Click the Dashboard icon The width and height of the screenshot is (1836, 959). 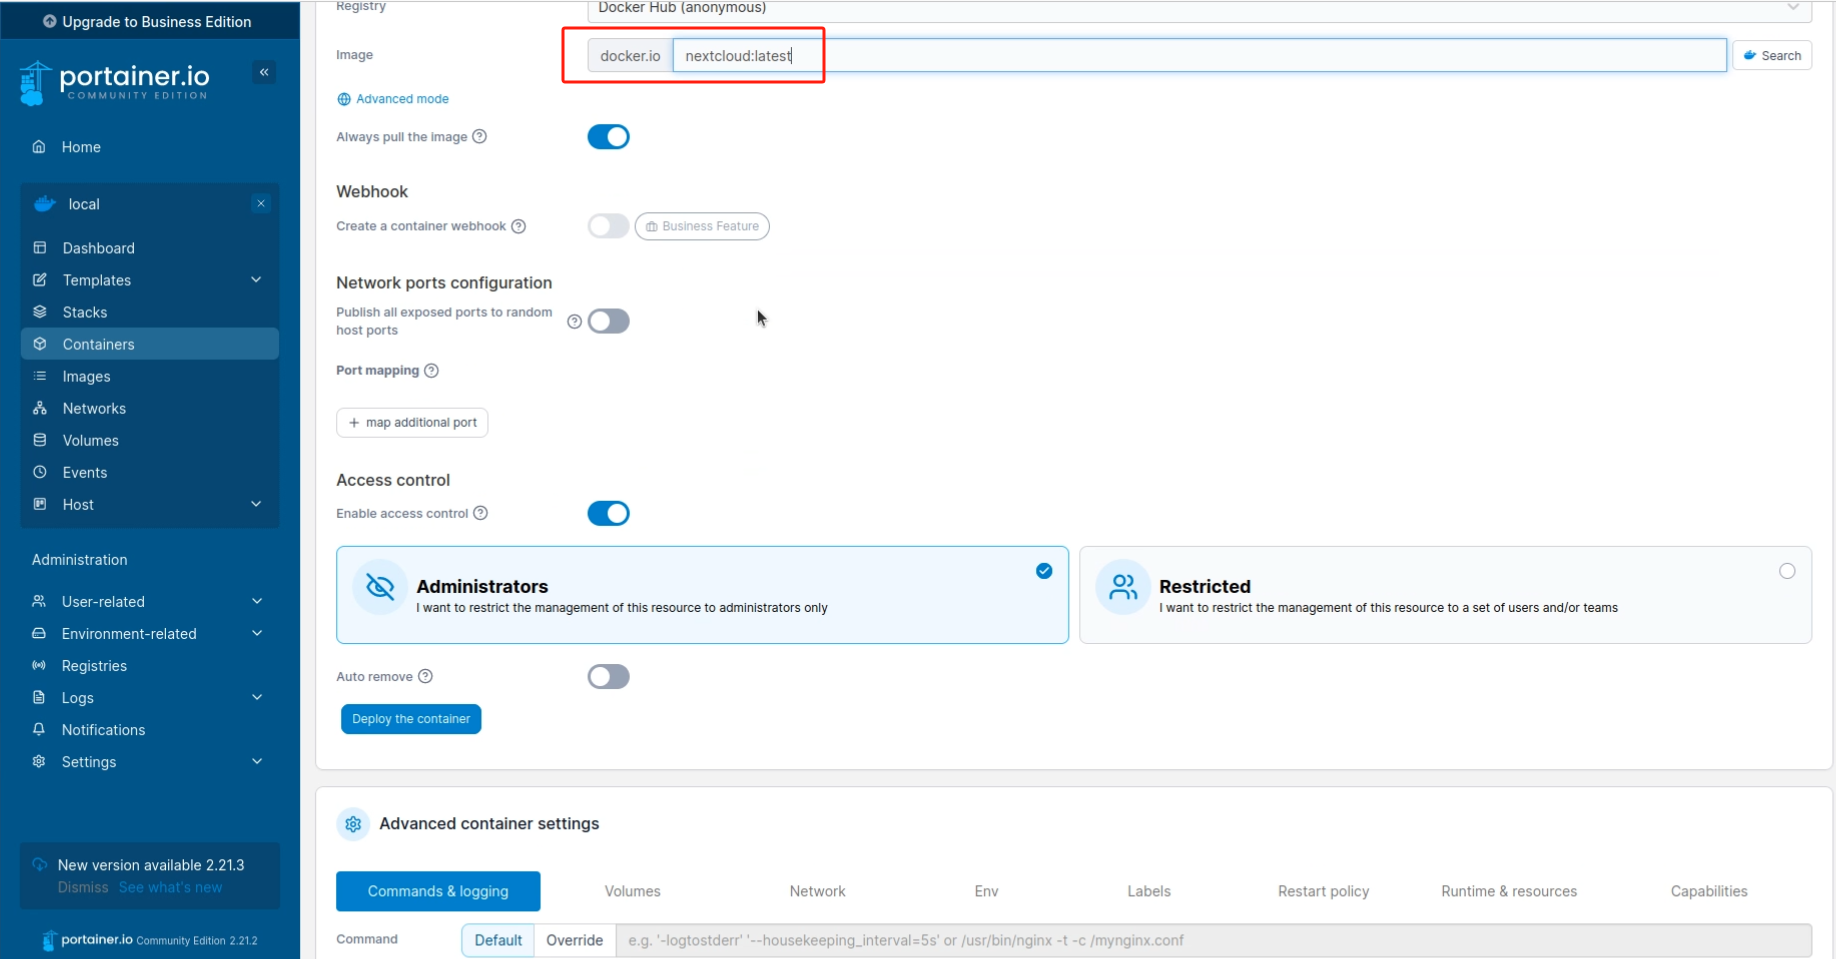click(x=40, y=248)
